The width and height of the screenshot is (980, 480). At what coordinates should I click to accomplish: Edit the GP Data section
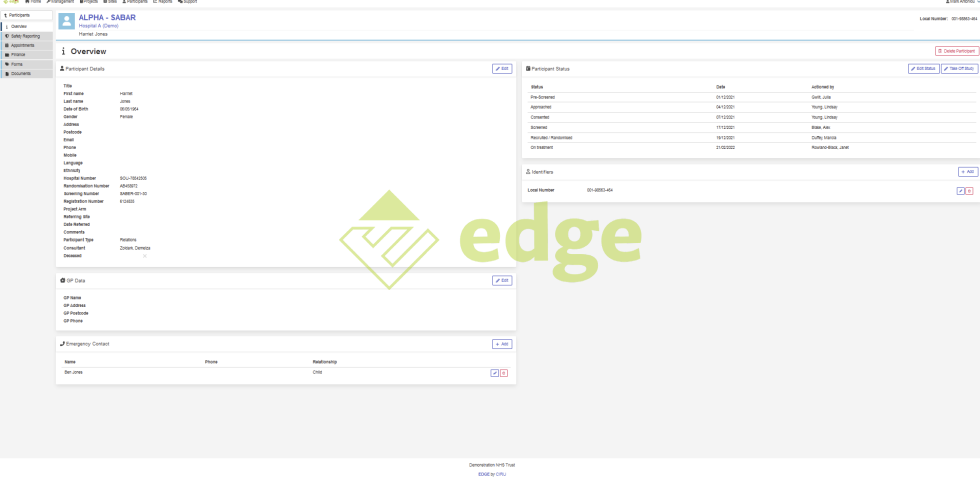tap(502, 281)
